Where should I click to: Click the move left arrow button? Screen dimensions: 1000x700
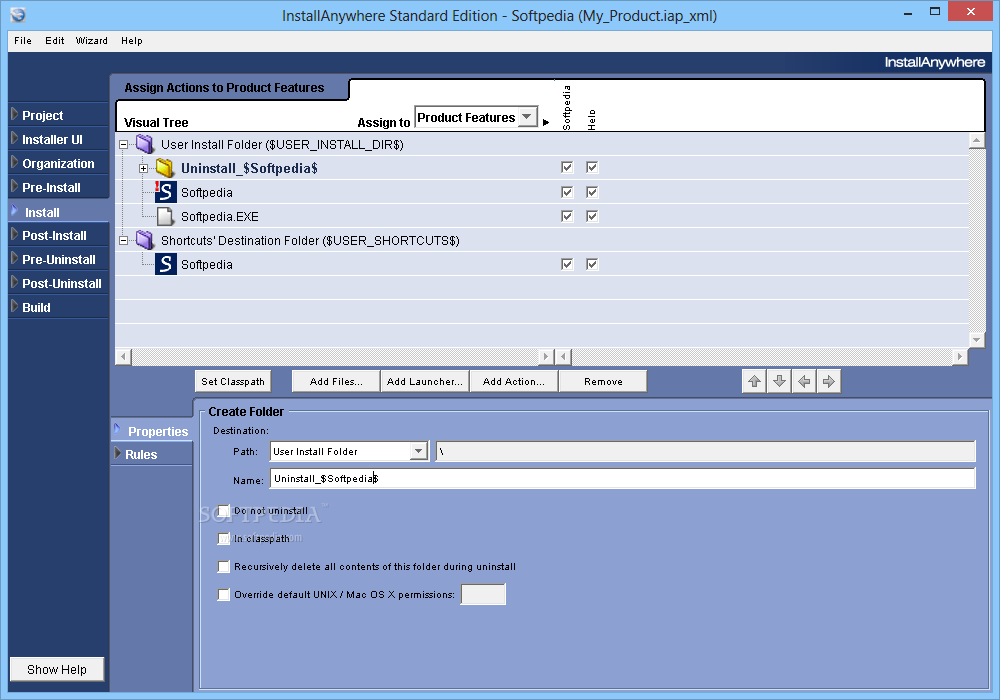804,381
